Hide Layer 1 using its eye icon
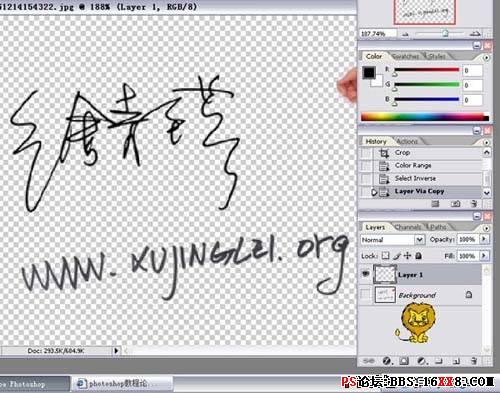 click(x=366, y=274)
